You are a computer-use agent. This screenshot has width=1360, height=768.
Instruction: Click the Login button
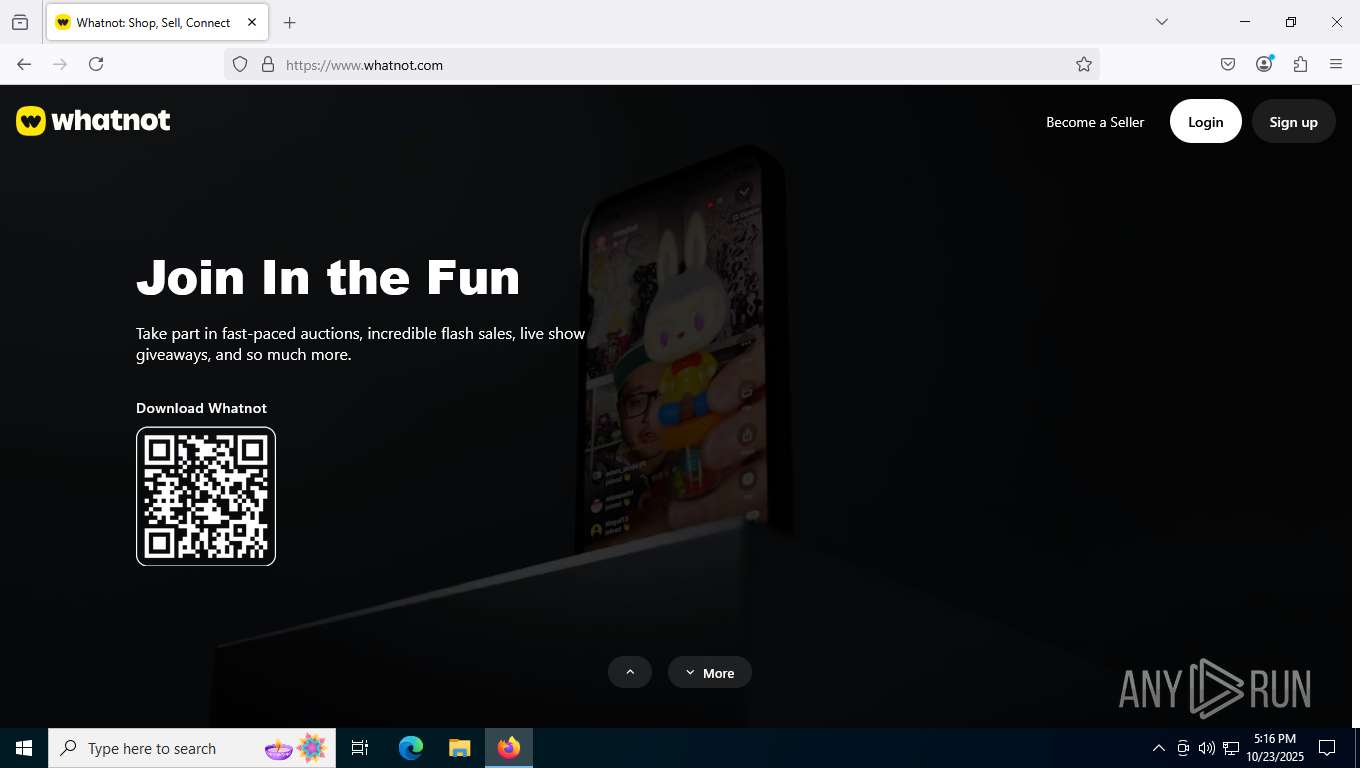[1205, 122]
